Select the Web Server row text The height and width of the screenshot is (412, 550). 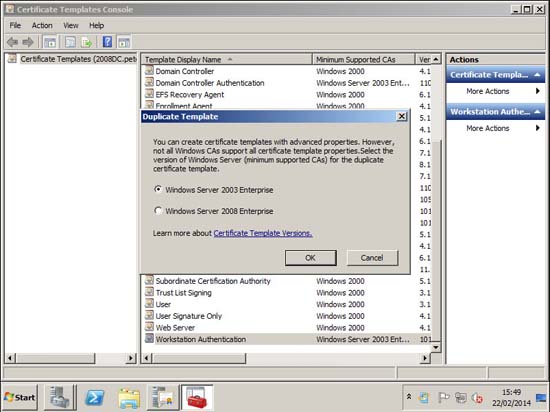click(175, 328)
